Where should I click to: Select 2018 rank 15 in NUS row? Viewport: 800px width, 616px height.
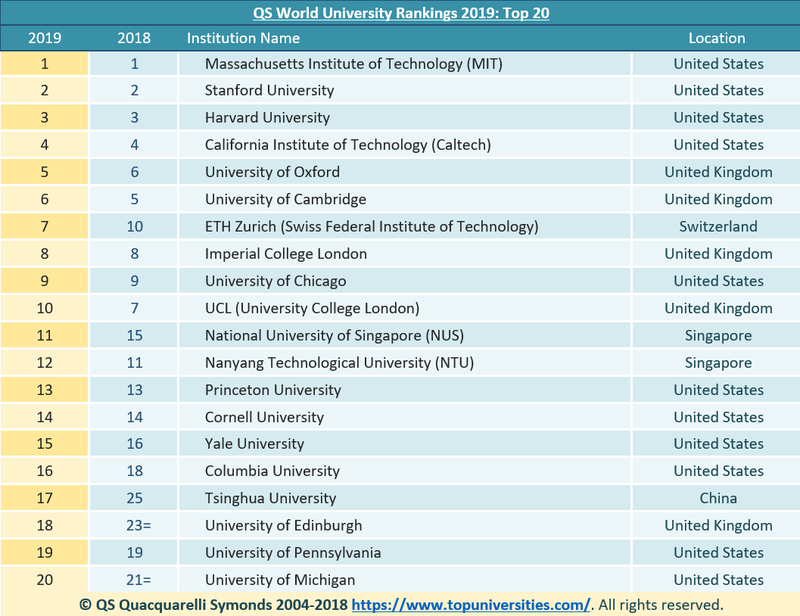click(x=135, y=335)
